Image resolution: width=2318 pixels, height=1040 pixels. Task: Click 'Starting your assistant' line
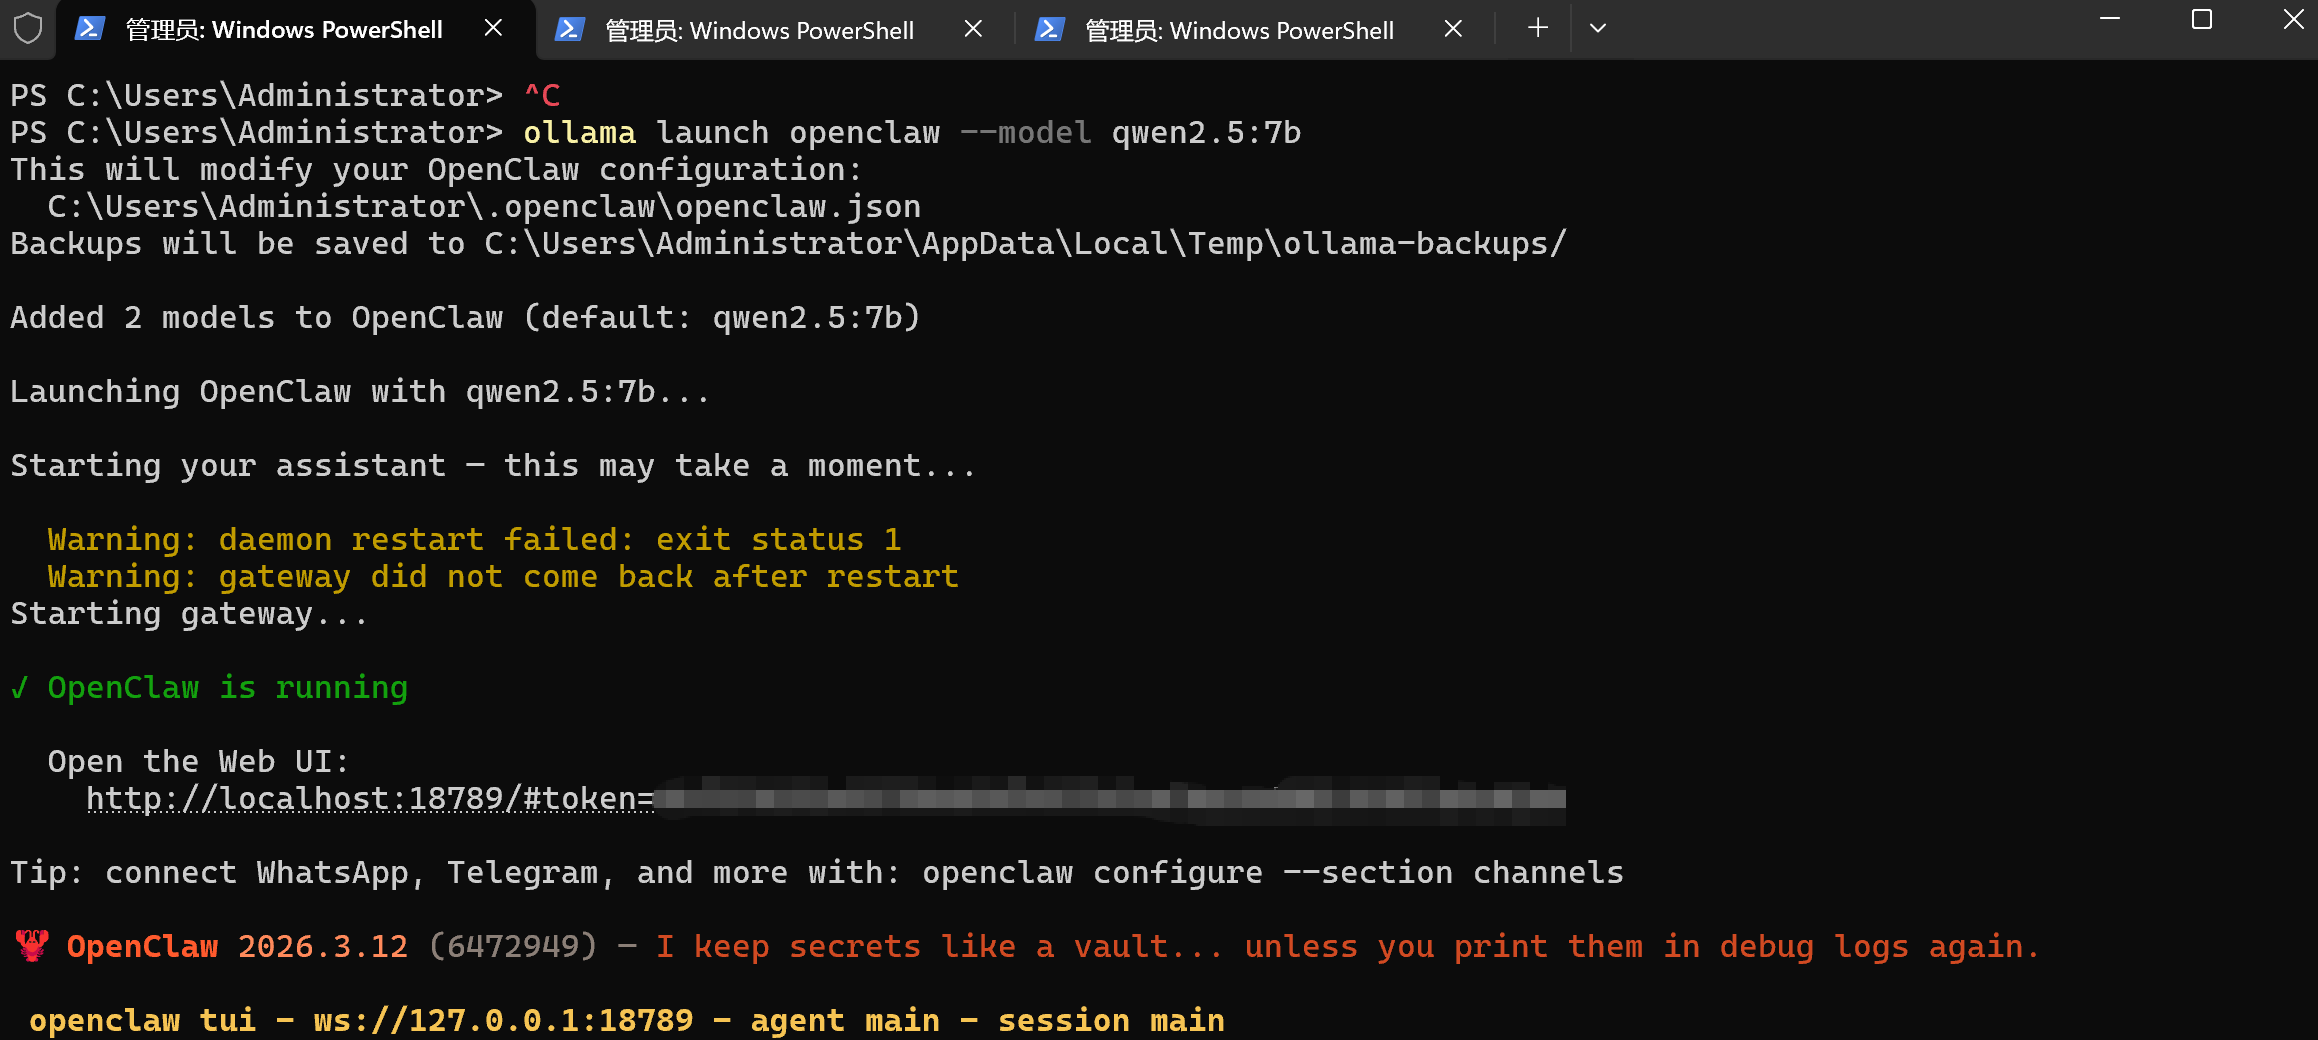493,466
